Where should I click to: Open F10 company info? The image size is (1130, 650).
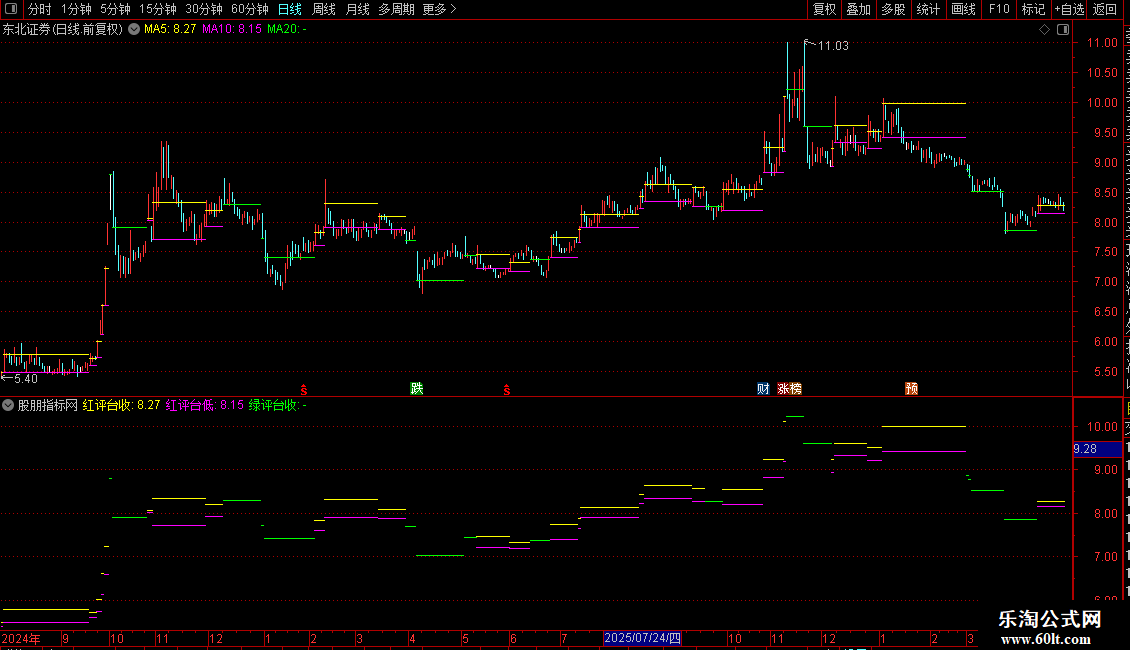(999, 9)
